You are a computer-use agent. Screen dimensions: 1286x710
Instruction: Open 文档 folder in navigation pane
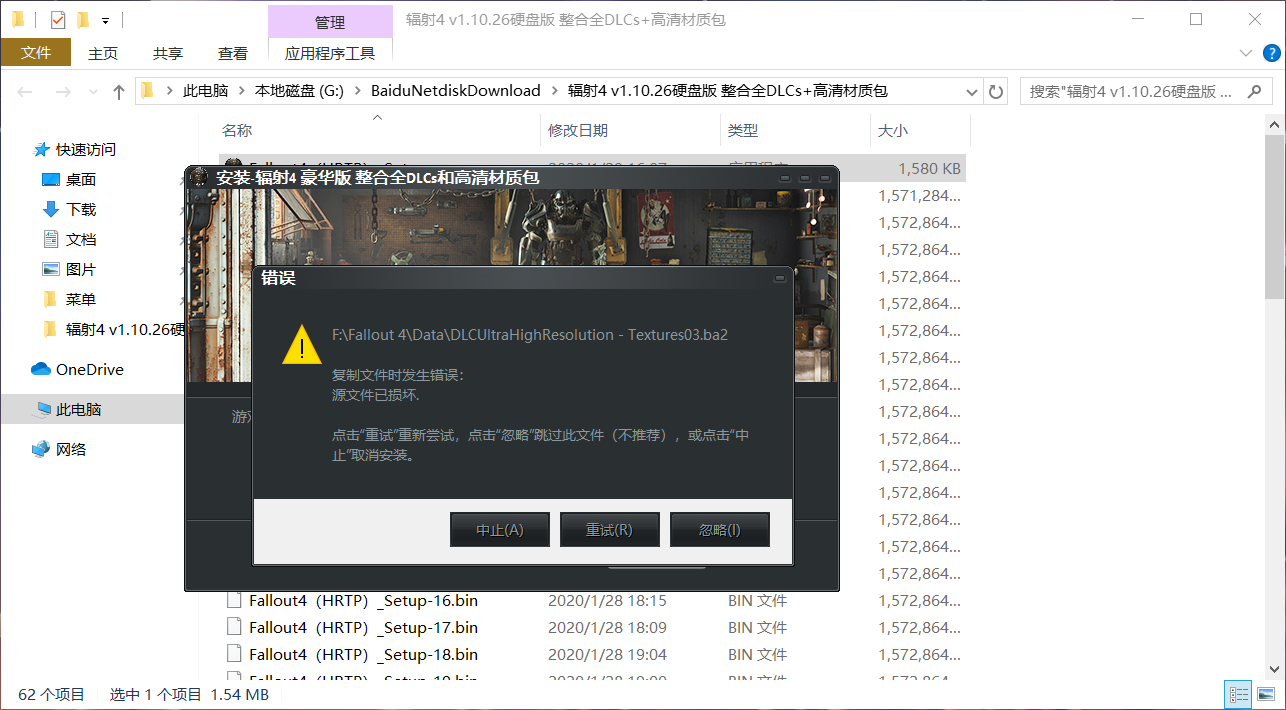coord(80,240)
